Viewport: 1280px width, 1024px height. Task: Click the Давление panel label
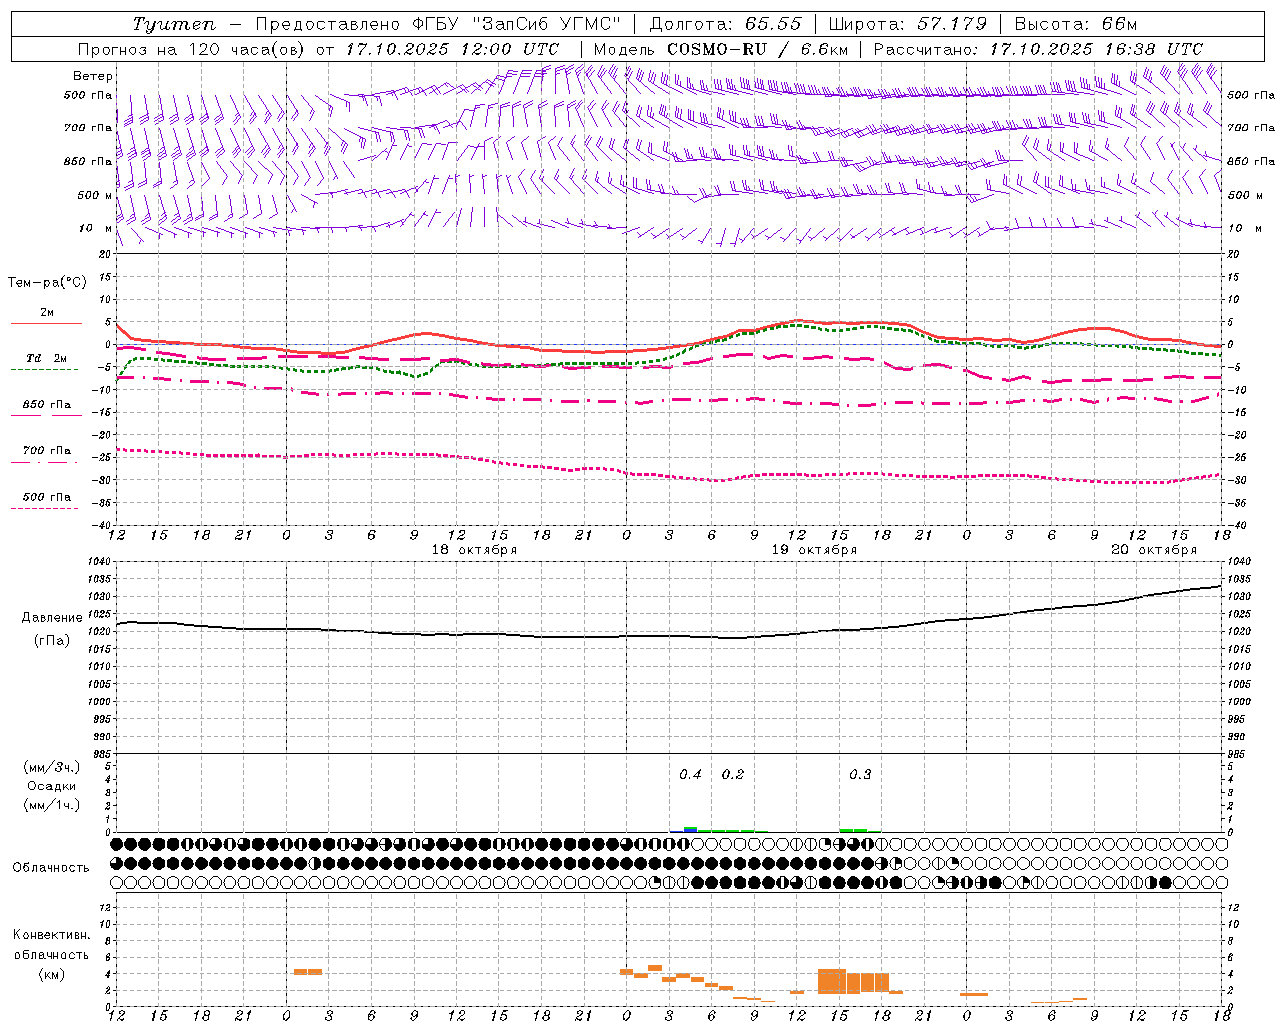point(52,618)
